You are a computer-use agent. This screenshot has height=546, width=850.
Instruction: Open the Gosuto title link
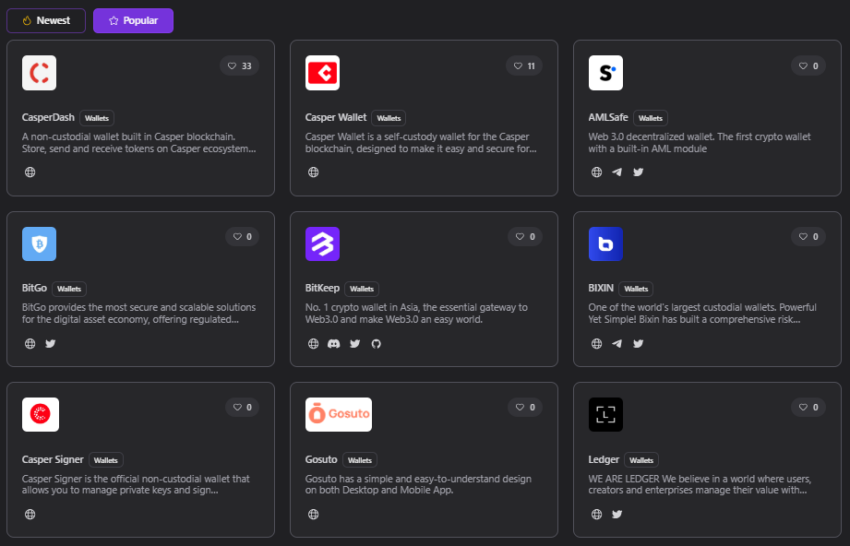pos(321,460)
